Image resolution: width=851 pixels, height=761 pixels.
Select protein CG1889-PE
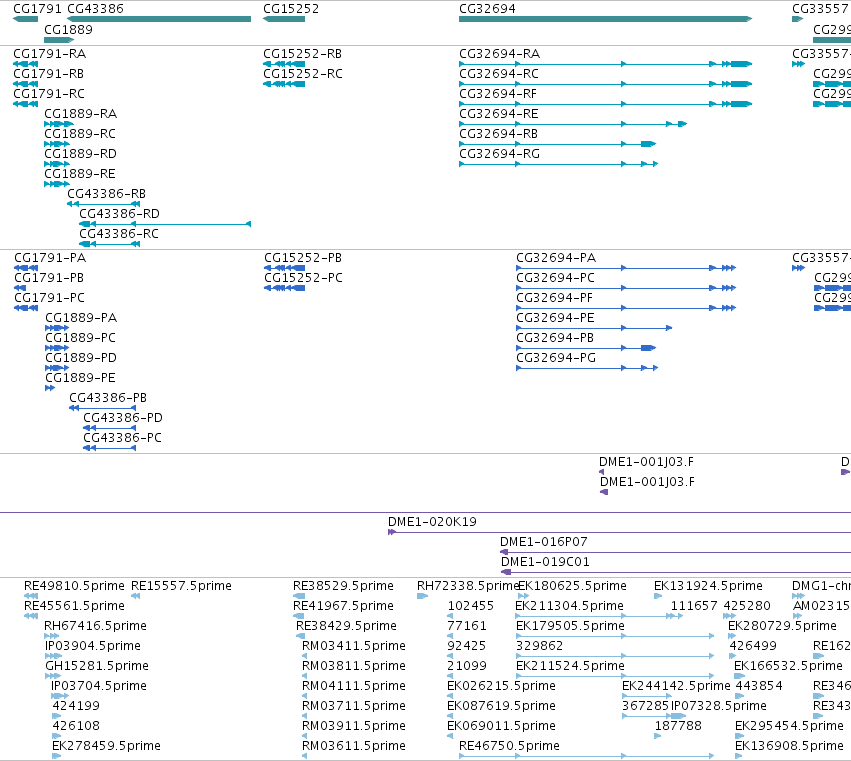pyautogui.click(x=80, y=378)
